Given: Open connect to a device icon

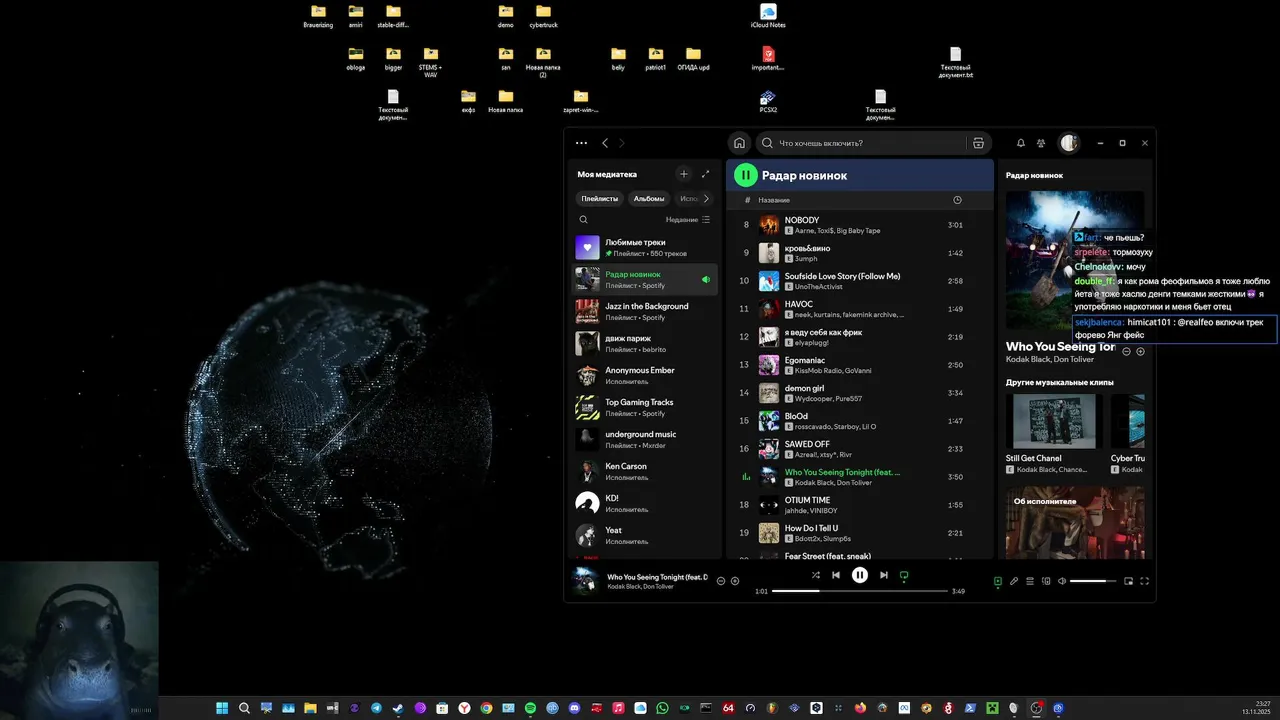Looking at the screenshot, I should (1046, 581).
